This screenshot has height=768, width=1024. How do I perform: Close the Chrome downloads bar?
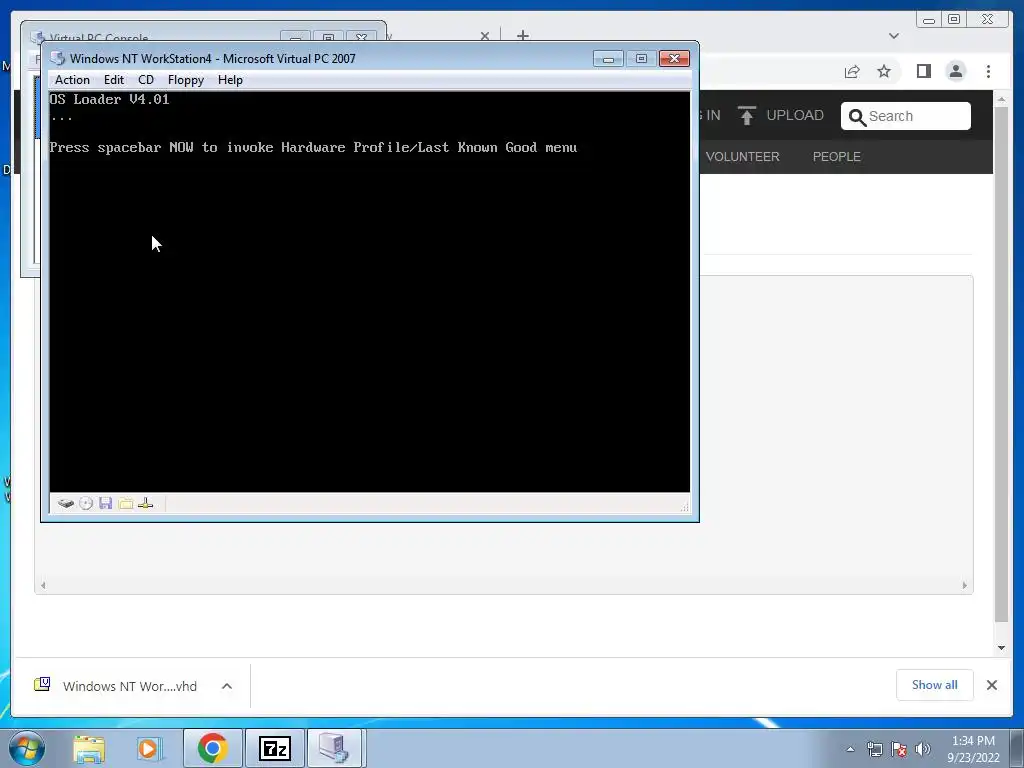pos(991,685)
